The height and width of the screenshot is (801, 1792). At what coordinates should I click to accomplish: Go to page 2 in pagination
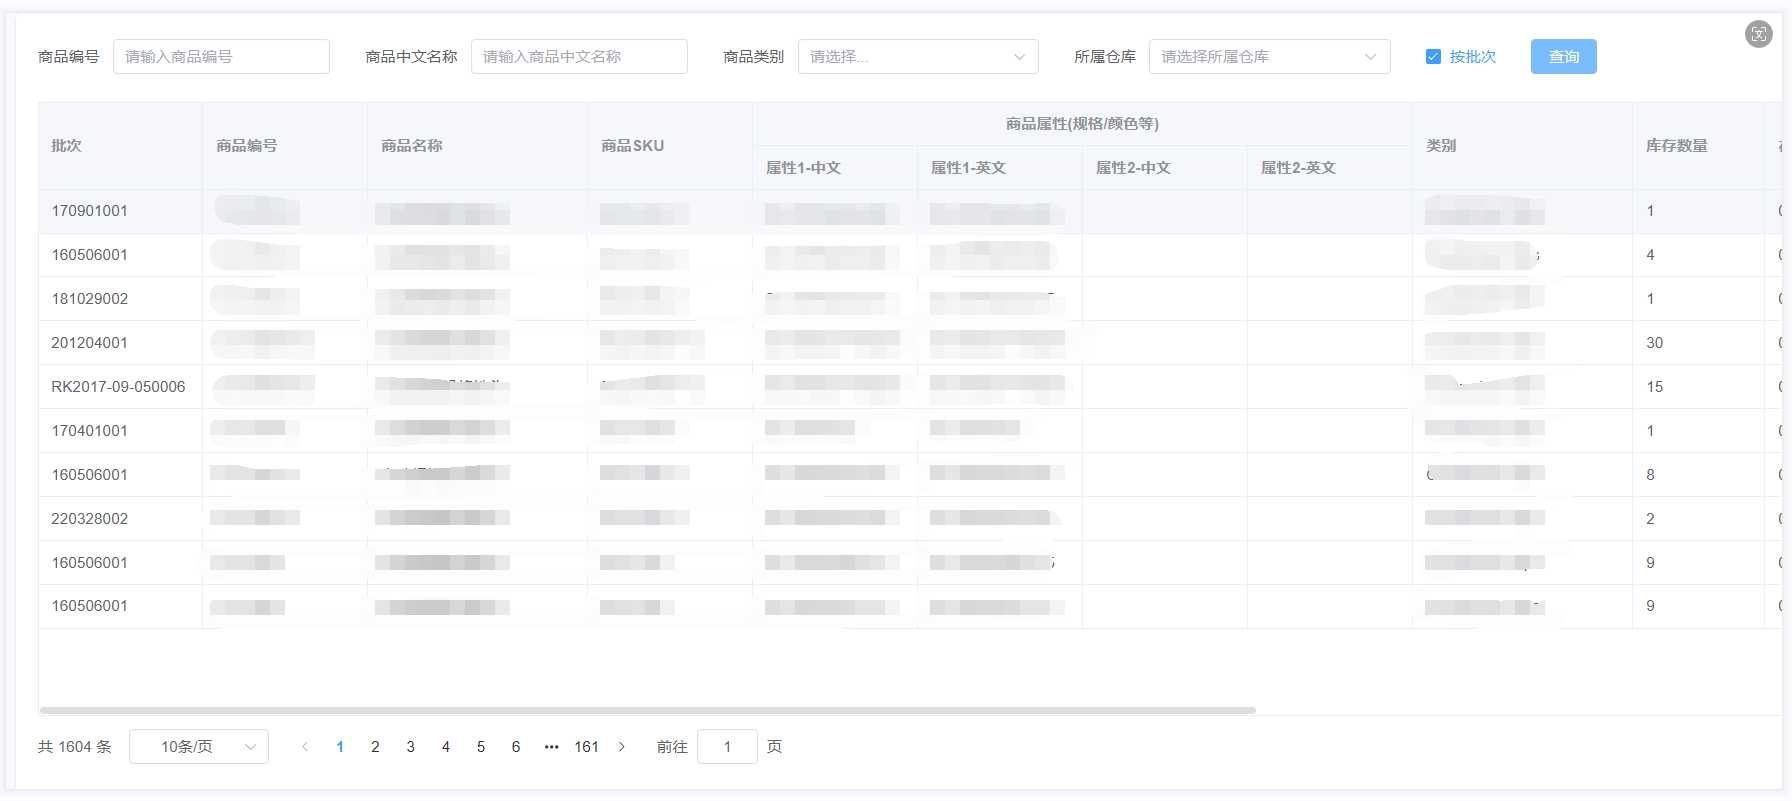coord(375,747)
